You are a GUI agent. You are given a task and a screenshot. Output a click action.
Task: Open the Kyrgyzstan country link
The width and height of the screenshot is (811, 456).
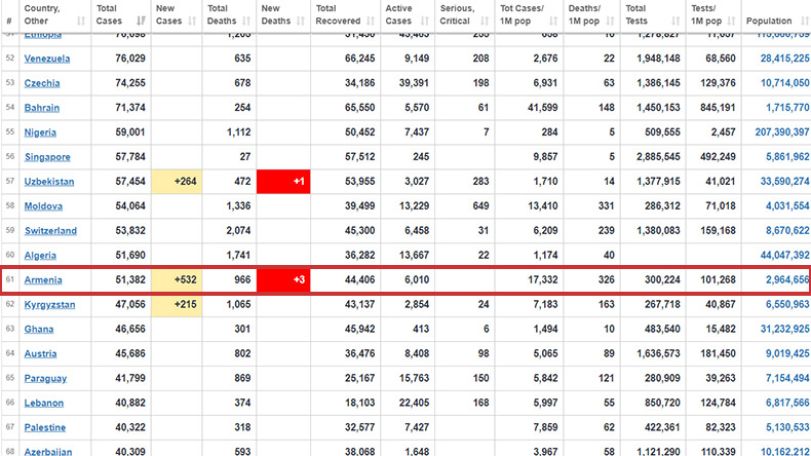[50, 305]
